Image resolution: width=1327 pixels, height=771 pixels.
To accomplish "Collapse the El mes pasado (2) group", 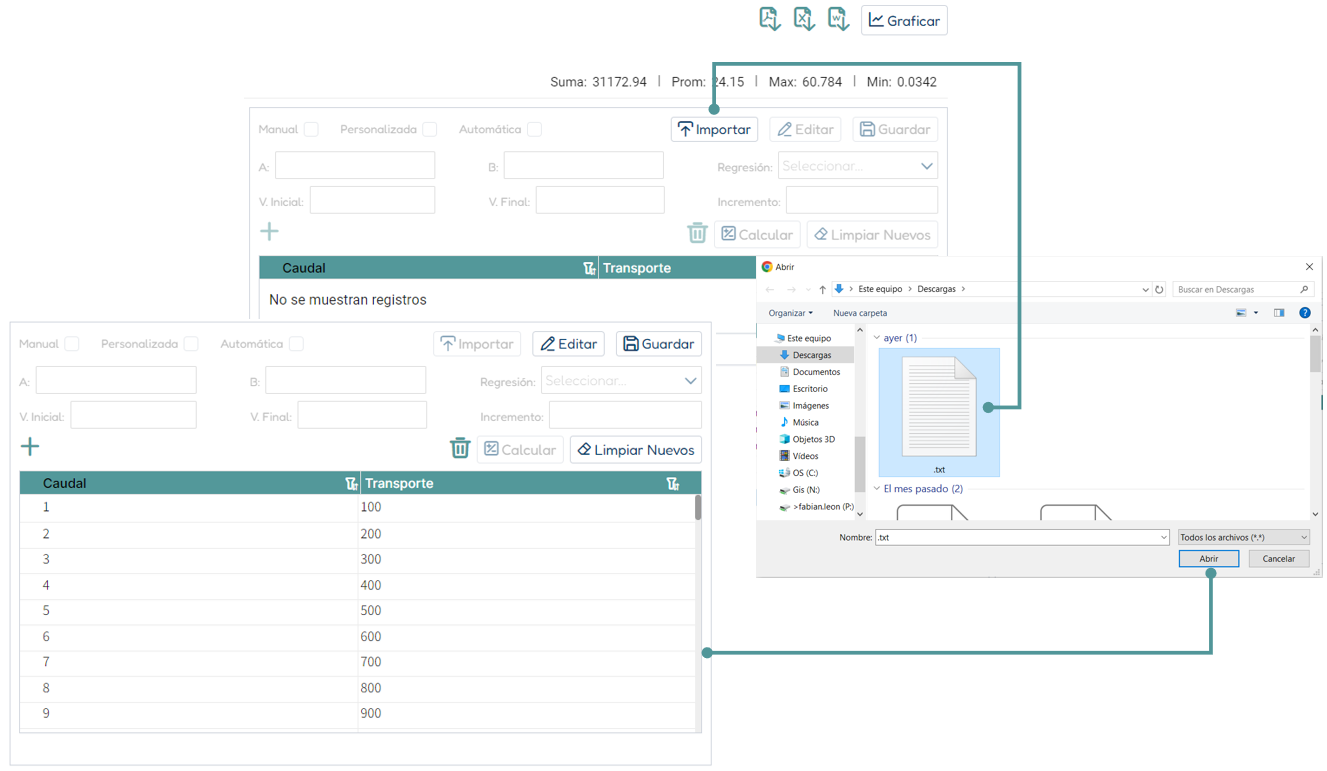I will tap(877, 489).
